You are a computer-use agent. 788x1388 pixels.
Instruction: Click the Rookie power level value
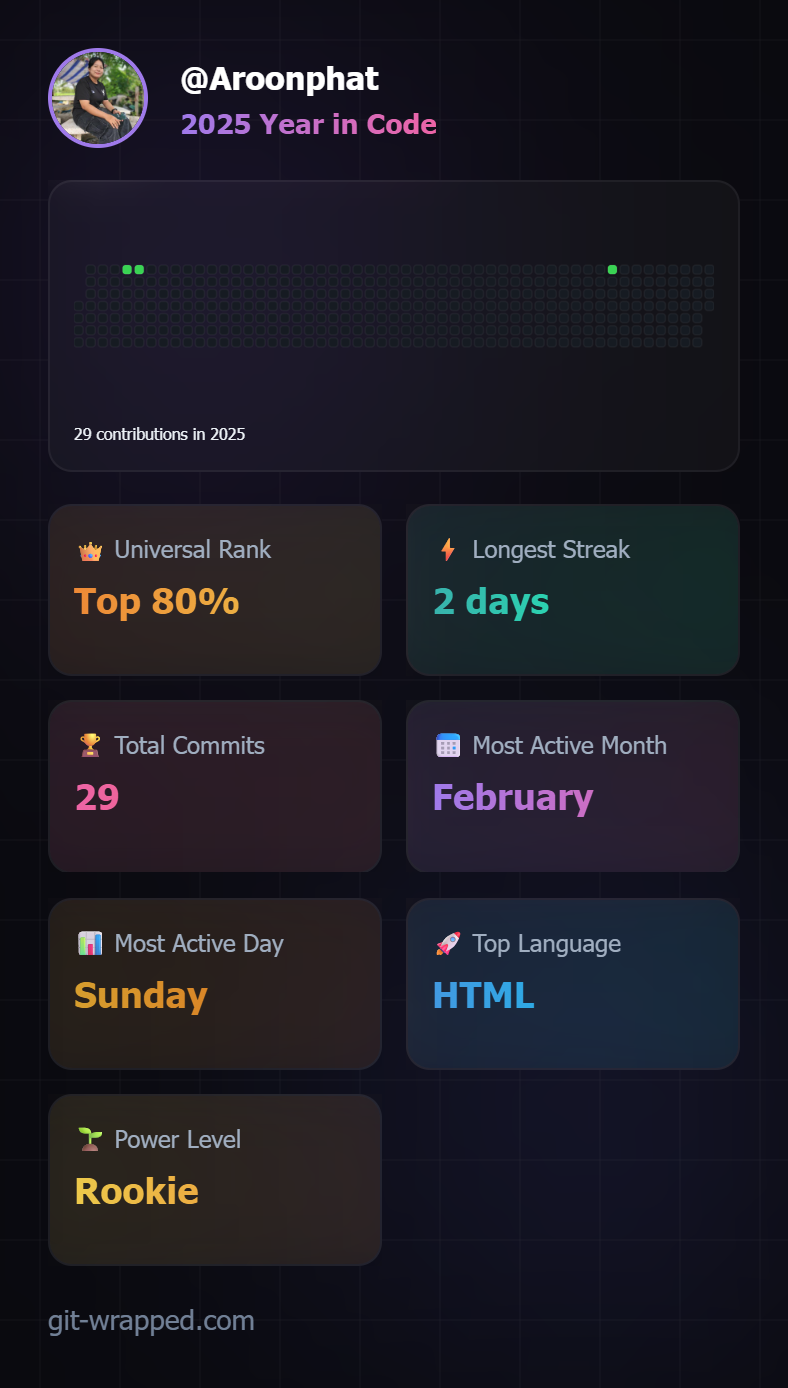coord(136,1192)
